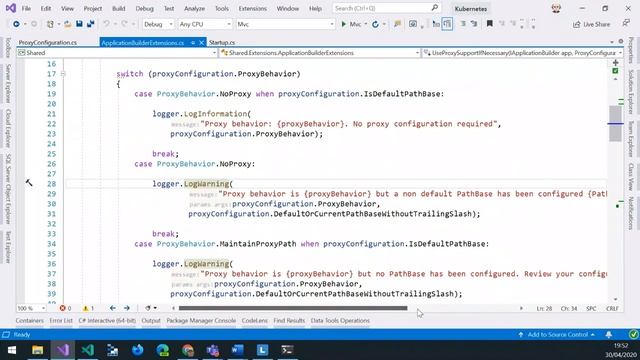Open the Any CPU platform dropdown
Screen dimensions: 640x360
pos(205,24)
